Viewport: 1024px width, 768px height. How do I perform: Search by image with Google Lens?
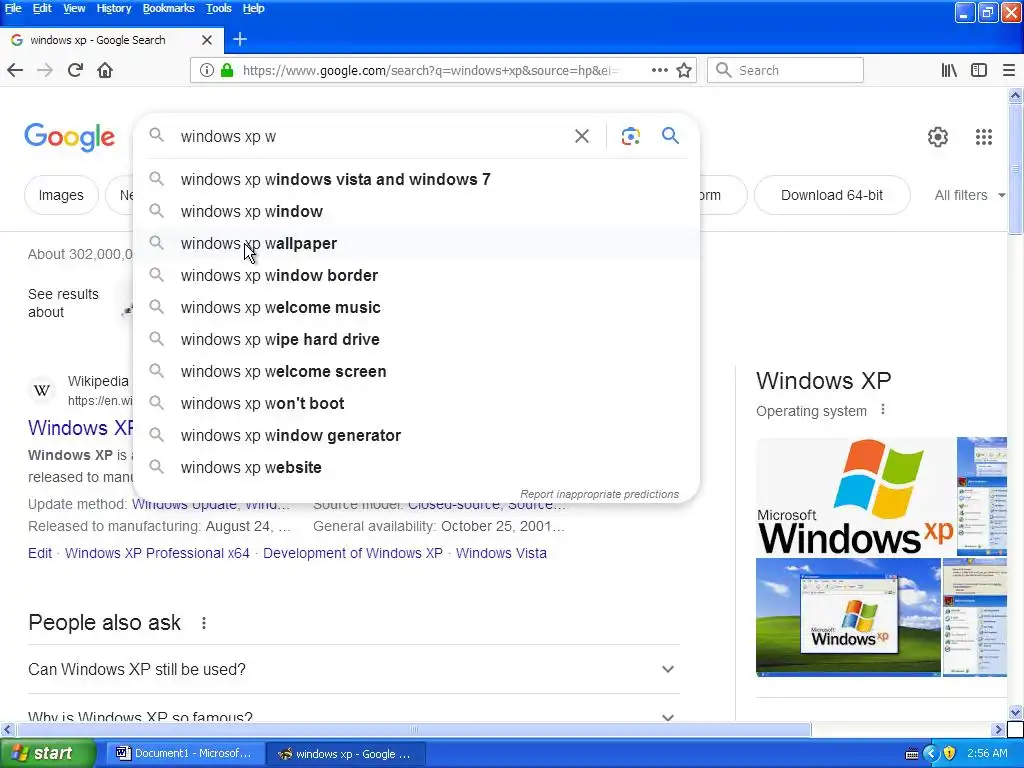pyautogui.click(x=630, y=136)
